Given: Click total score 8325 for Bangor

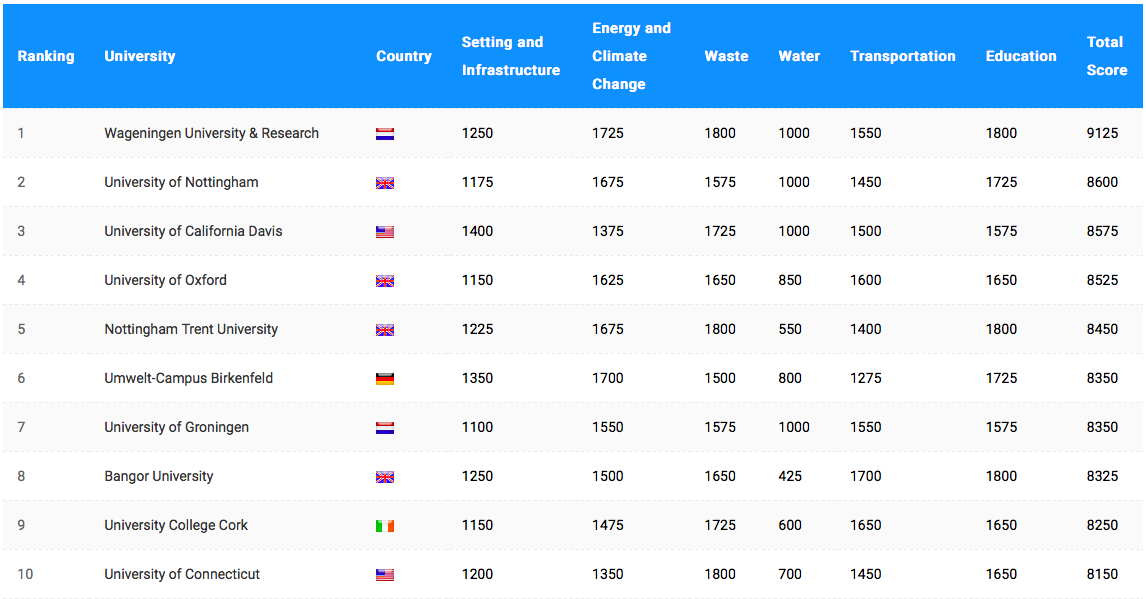Looking at the screenshot, I should pyautogui.click(x=1102, y=476).
